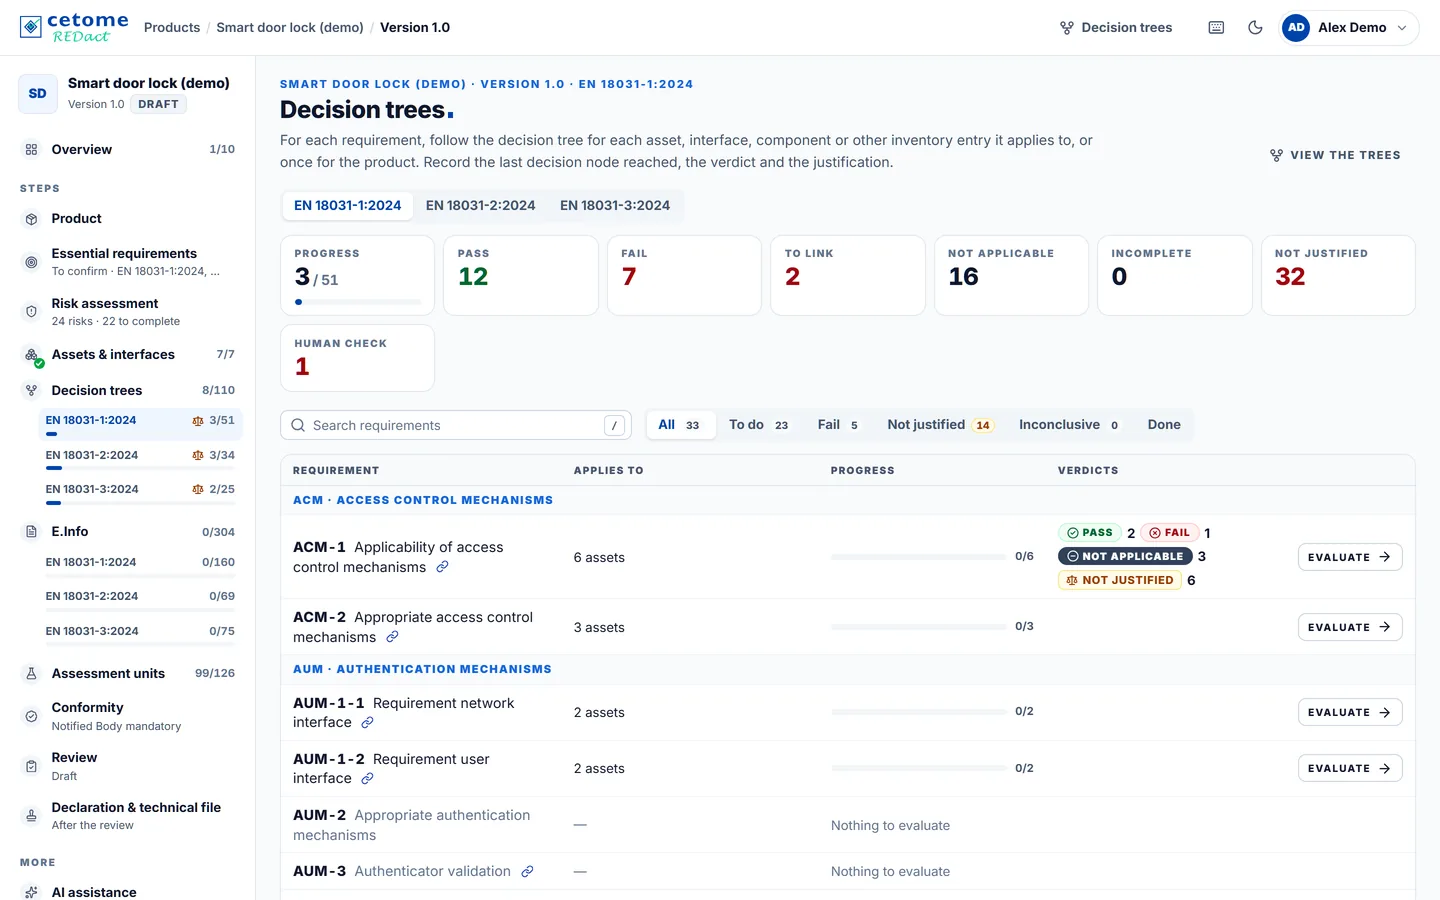This screenshot has width=1440, height=900.
Task: Evaluate AUM-1-2 Requirement user interface
Action: tap(1350, 768)
